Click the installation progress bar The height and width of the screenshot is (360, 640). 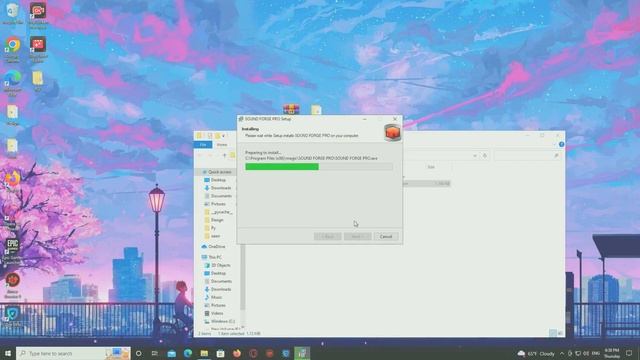(x=319, y=167)
